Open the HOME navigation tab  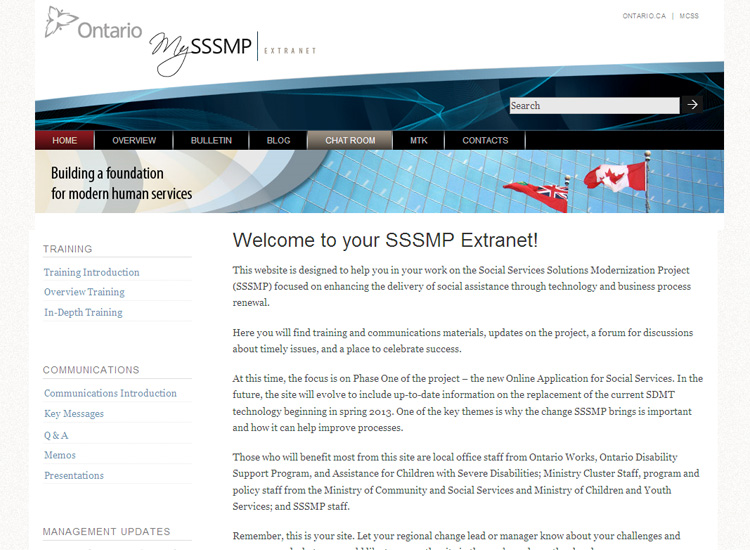tap(65, 141)
